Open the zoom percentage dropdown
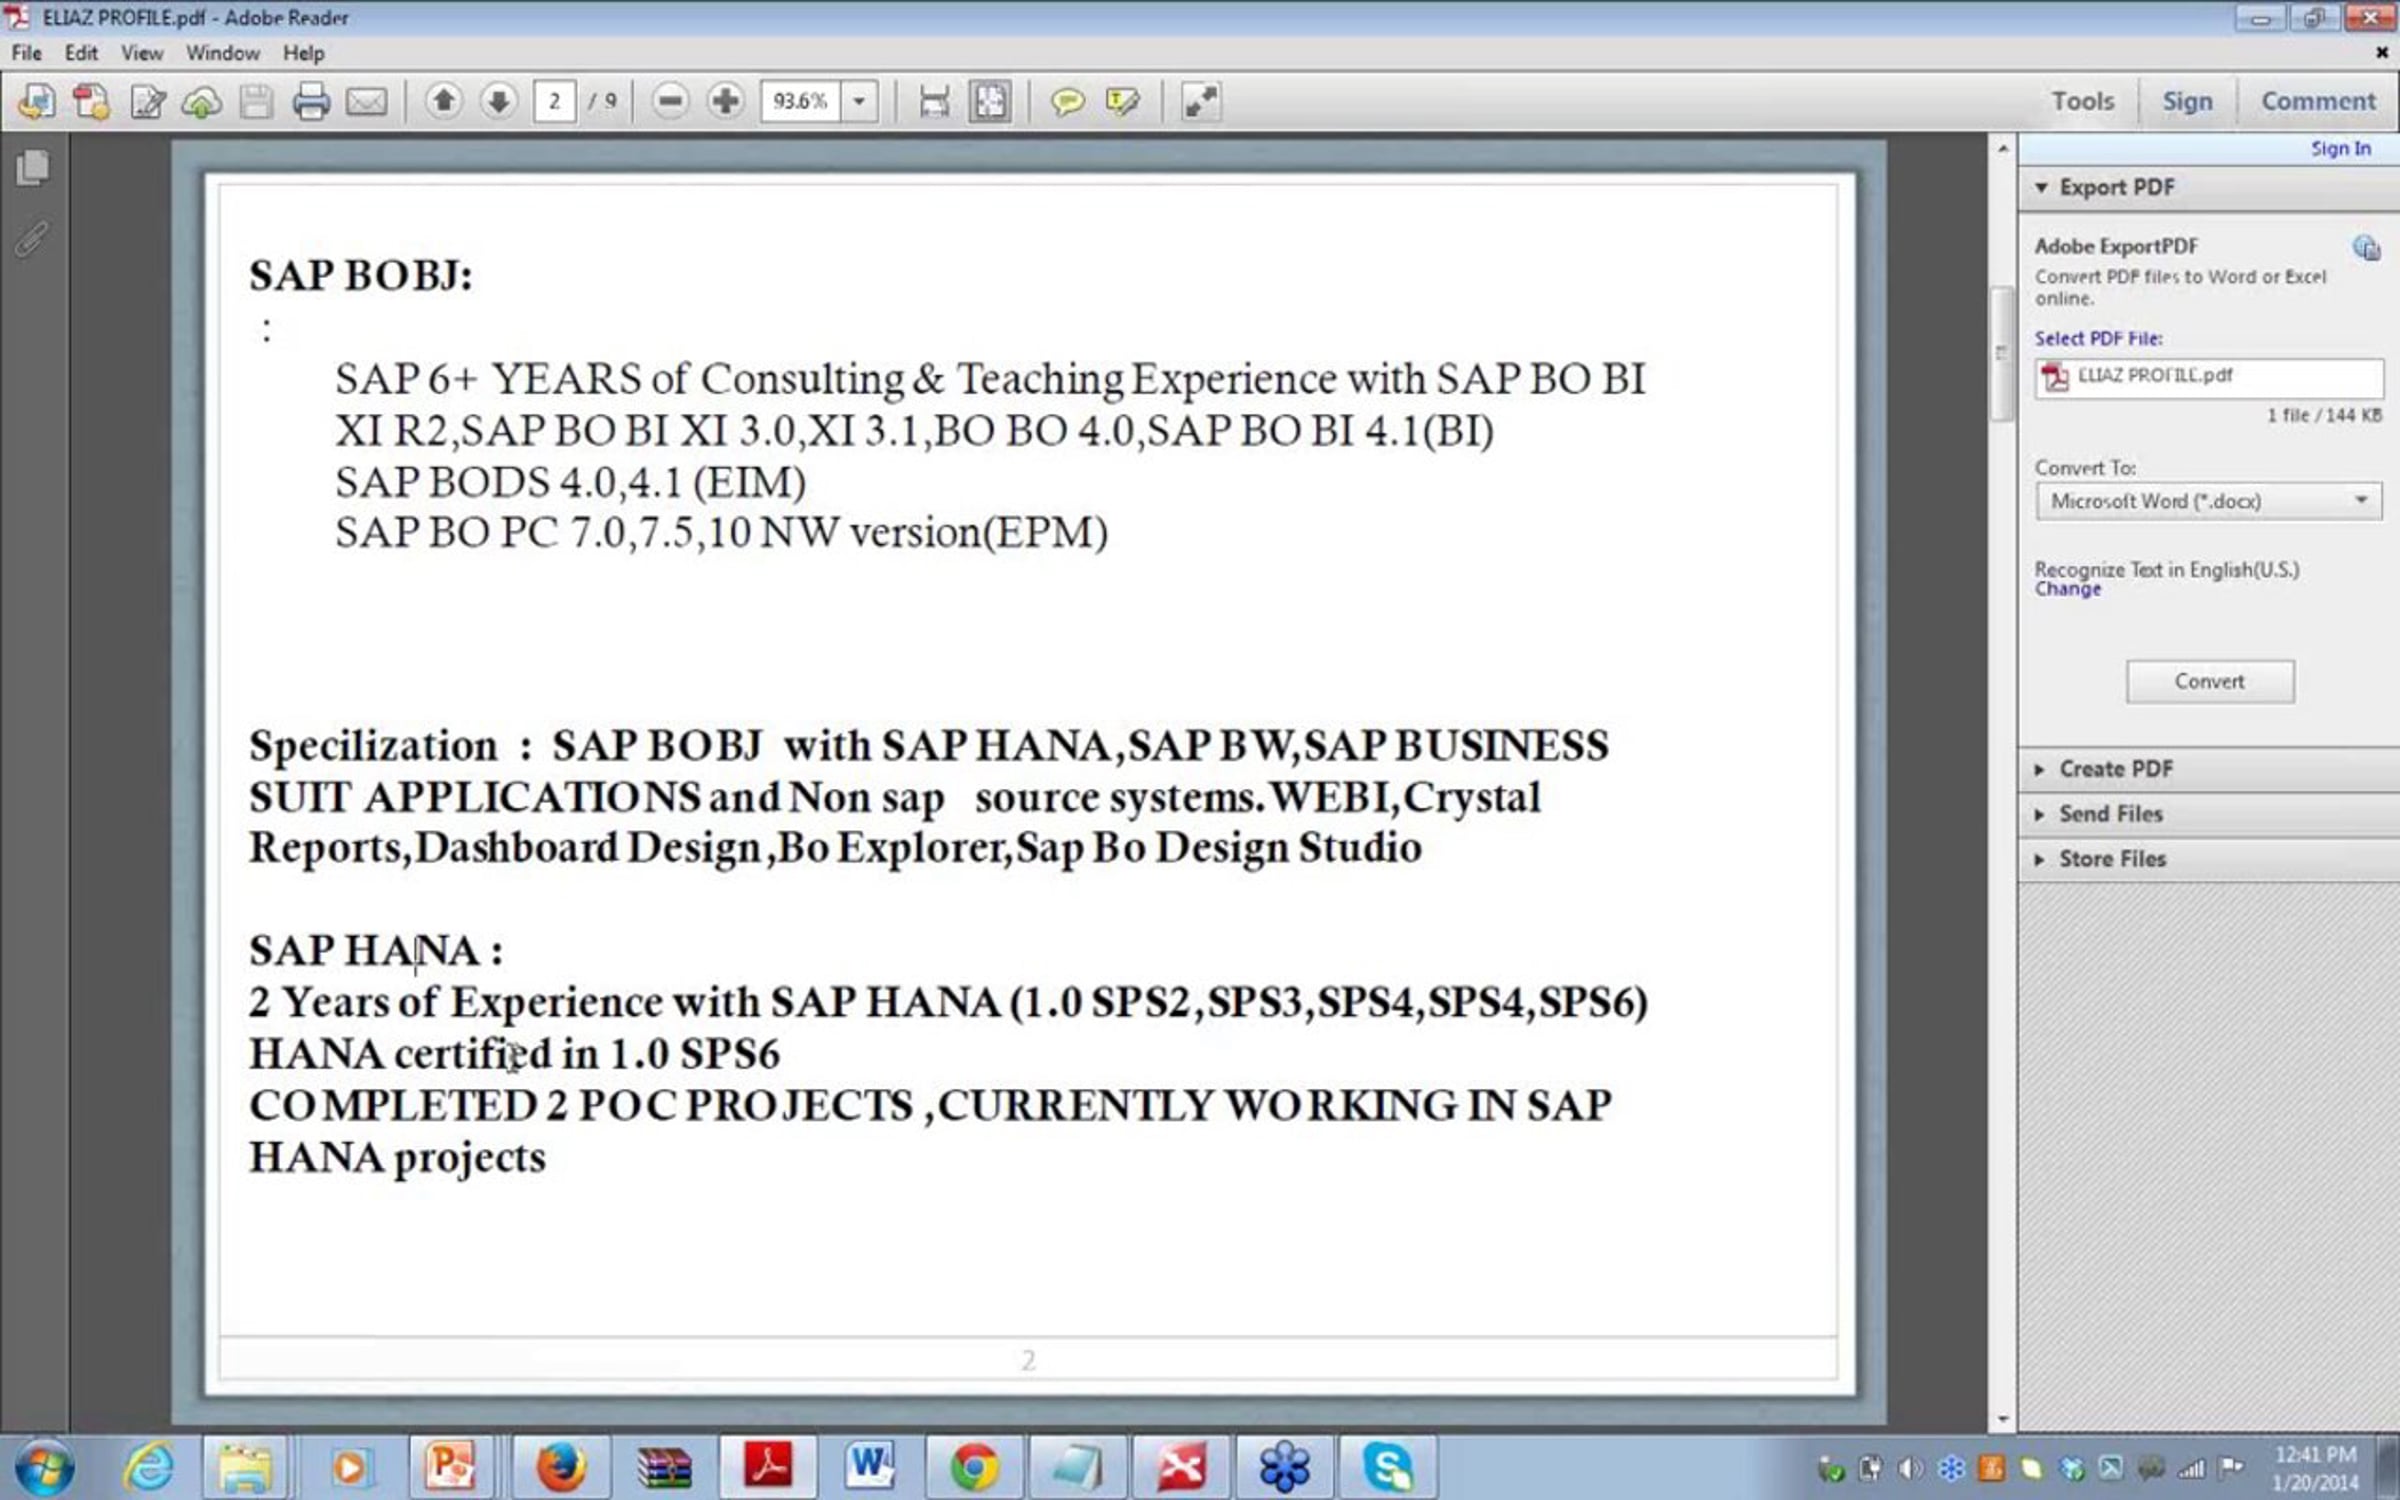Image resolution: width=2400 pixels, height=1500 pixels. (x=859, y=101)
